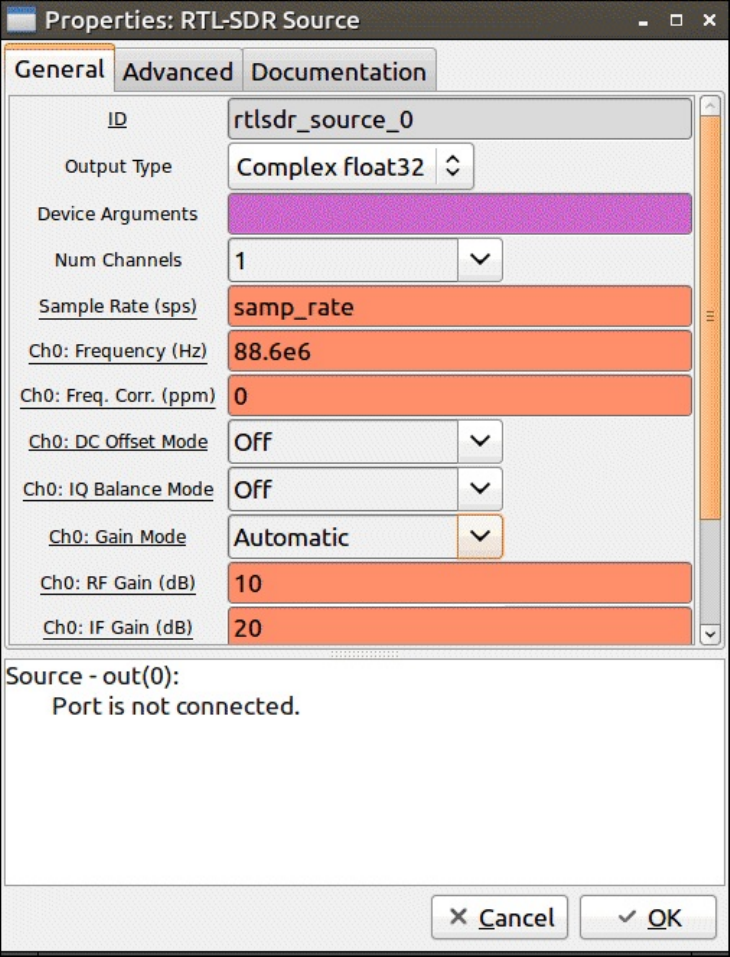Click the Output Type label

(x=118, y=167)
